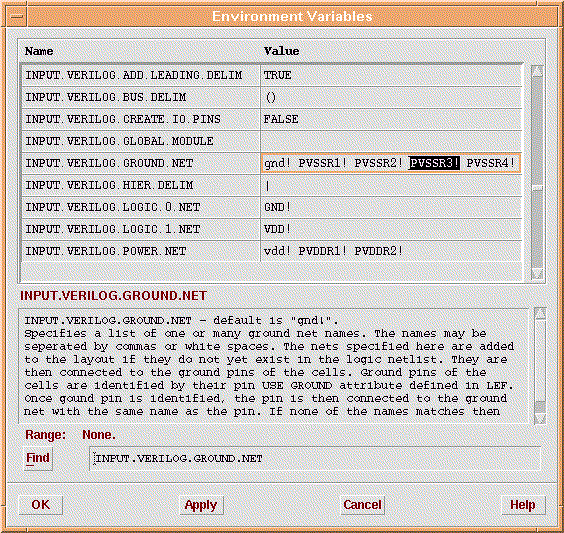Click the GROUND.NET value edit field
Viewport: 564px width, 533px height.
(391, 163)
